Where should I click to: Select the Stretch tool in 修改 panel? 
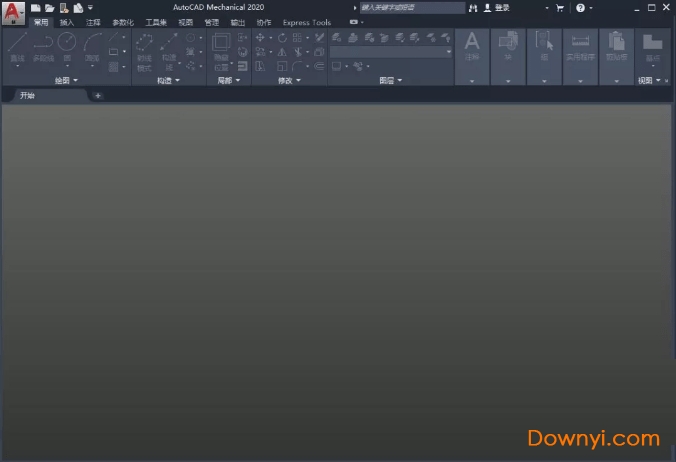pos(260,66)
